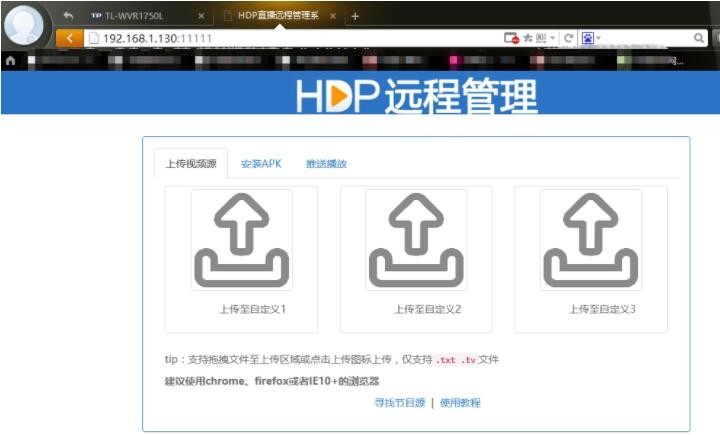Click the bookmark star icon
This screenshot has width=720, height=435.
[x=528, y=38]
